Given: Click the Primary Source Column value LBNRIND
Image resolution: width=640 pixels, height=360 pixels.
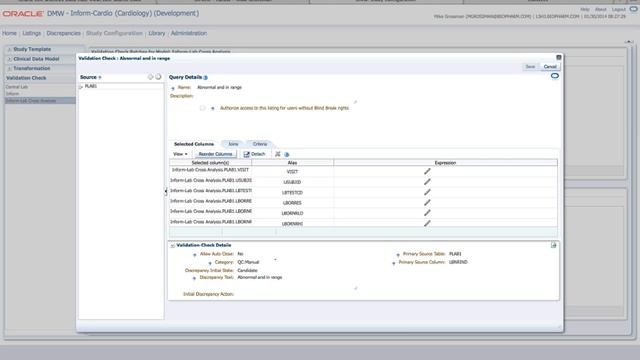Looking at the screenshot, I should pos(458,262).
